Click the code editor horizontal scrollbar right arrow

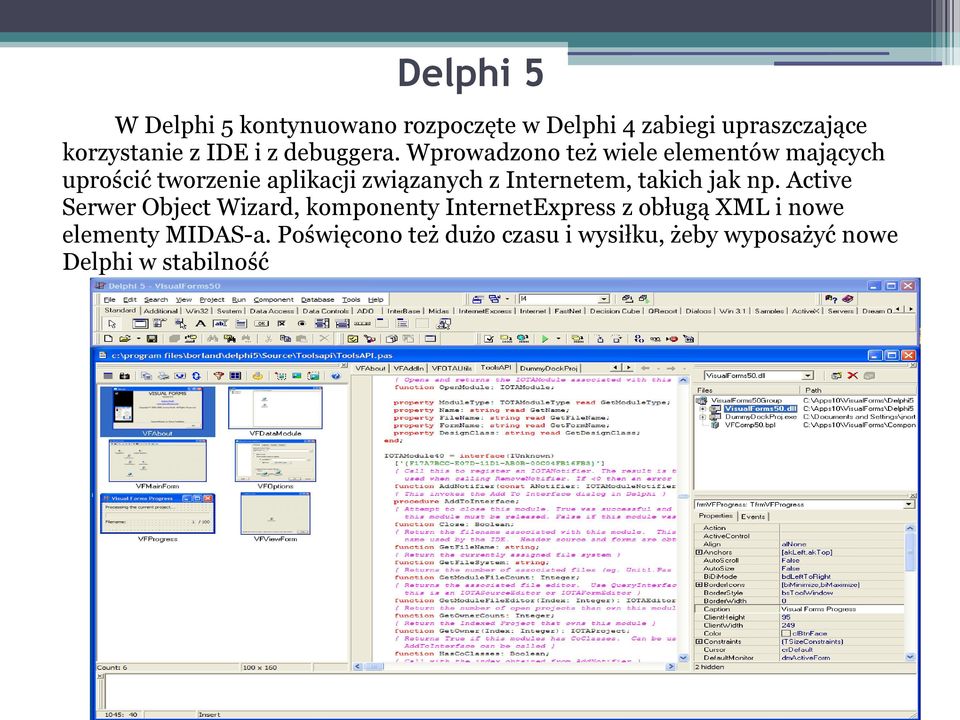tap(671, 666)
